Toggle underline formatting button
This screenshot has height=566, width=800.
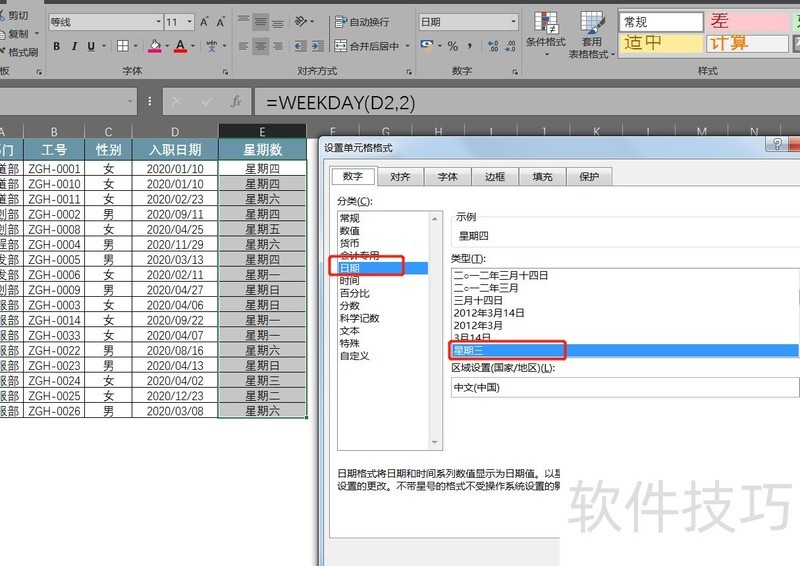[91, 46]
